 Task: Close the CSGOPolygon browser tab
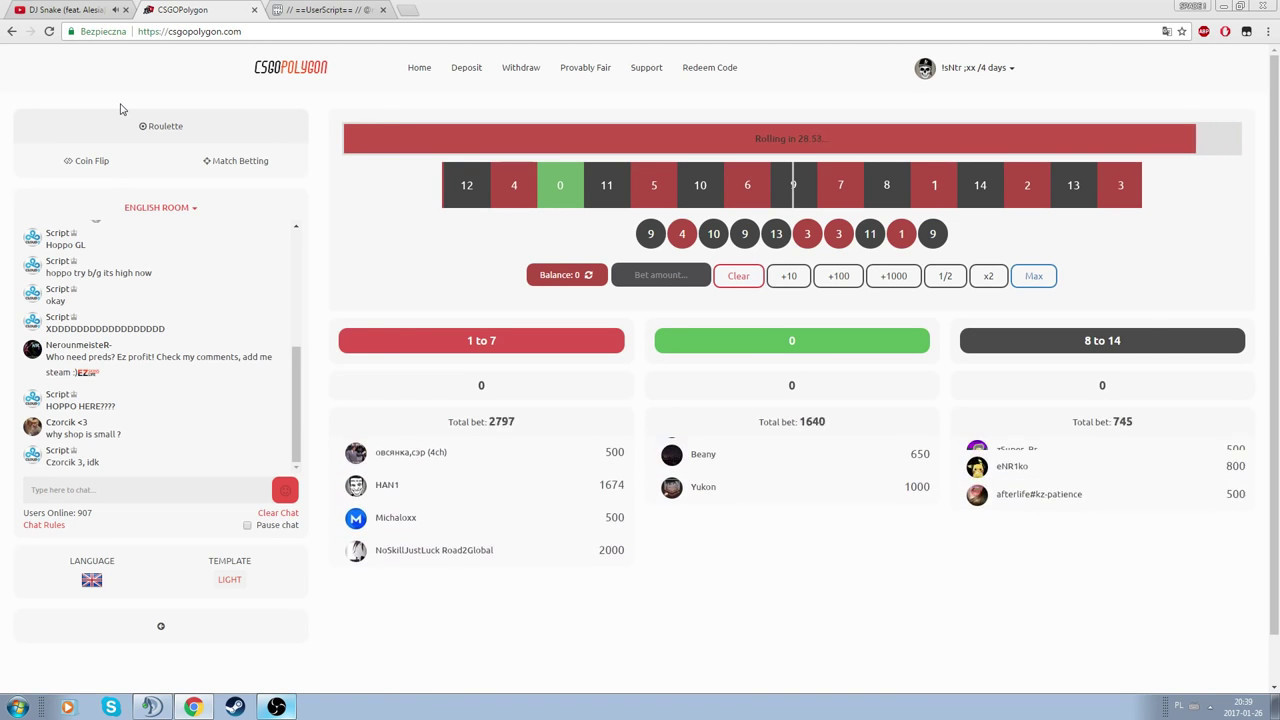point(254,10)
